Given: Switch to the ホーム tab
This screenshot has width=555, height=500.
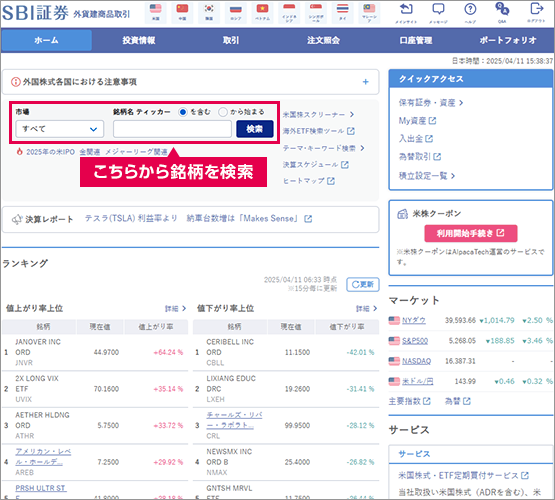Looking at the screenshot, I should [x=46, y=40].
